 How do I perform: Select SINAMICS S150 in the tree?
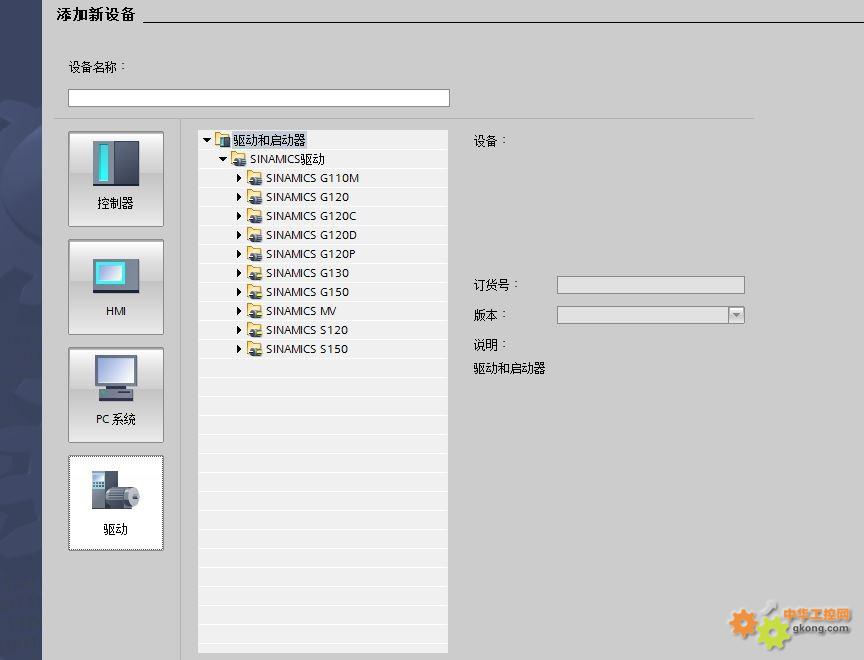pos(307,349)
